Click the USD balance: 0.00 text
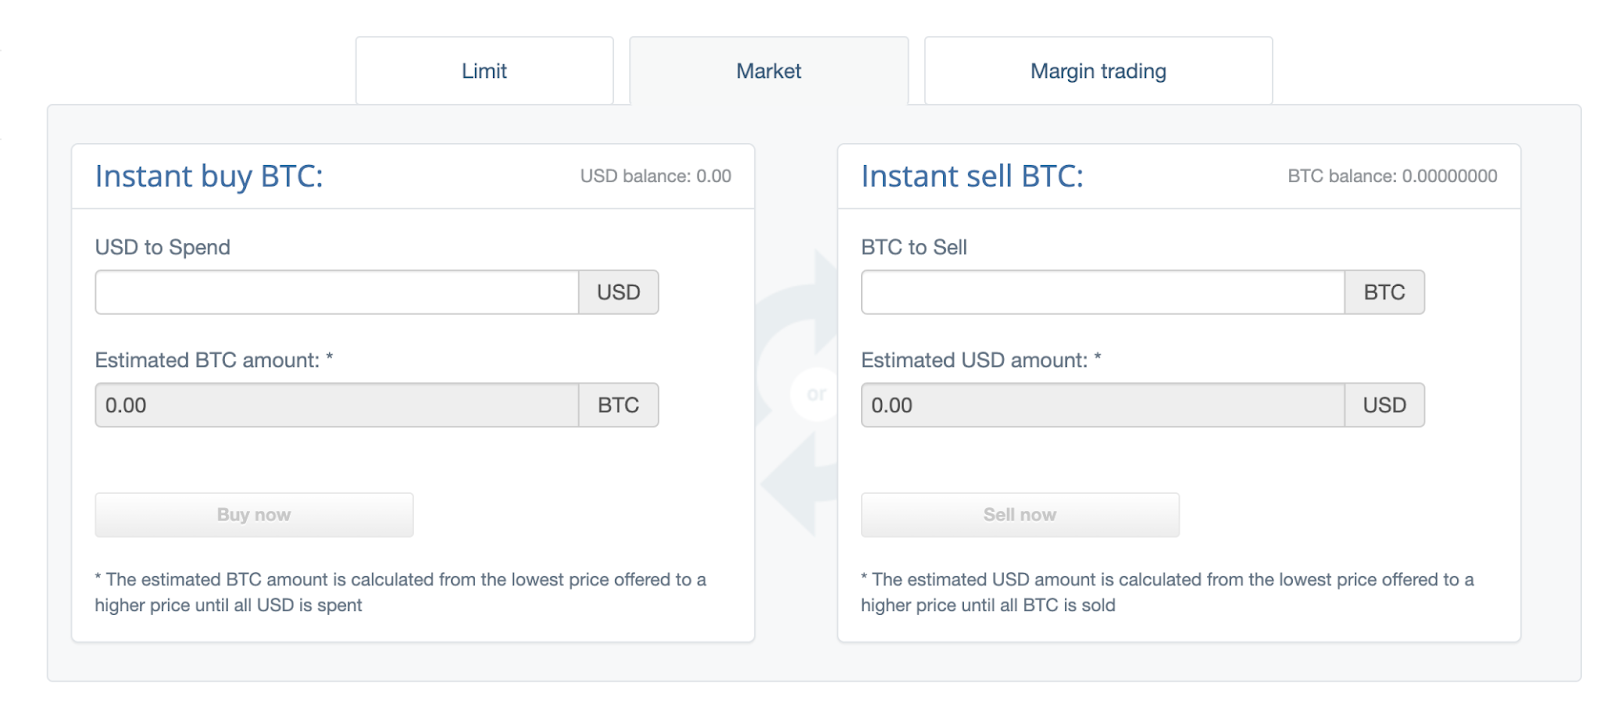This screenshot has height=708, width=1600. tap(655, 176)
